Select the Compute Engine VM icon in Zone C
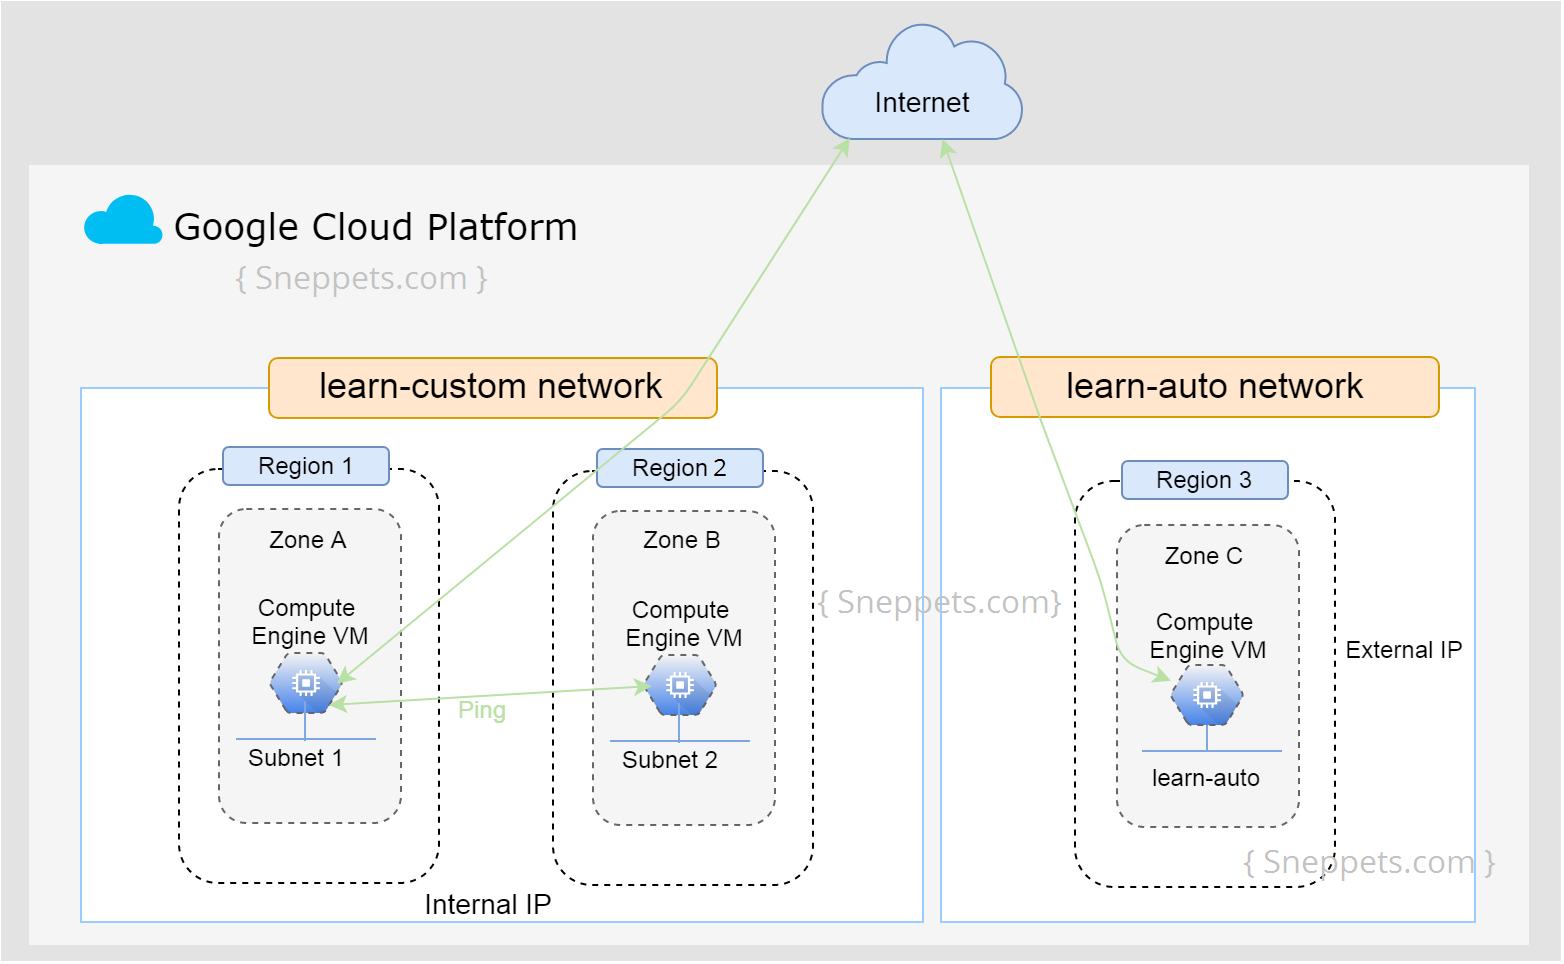The height and width of the screenshot is (964, 1564). pos(1207,696)
